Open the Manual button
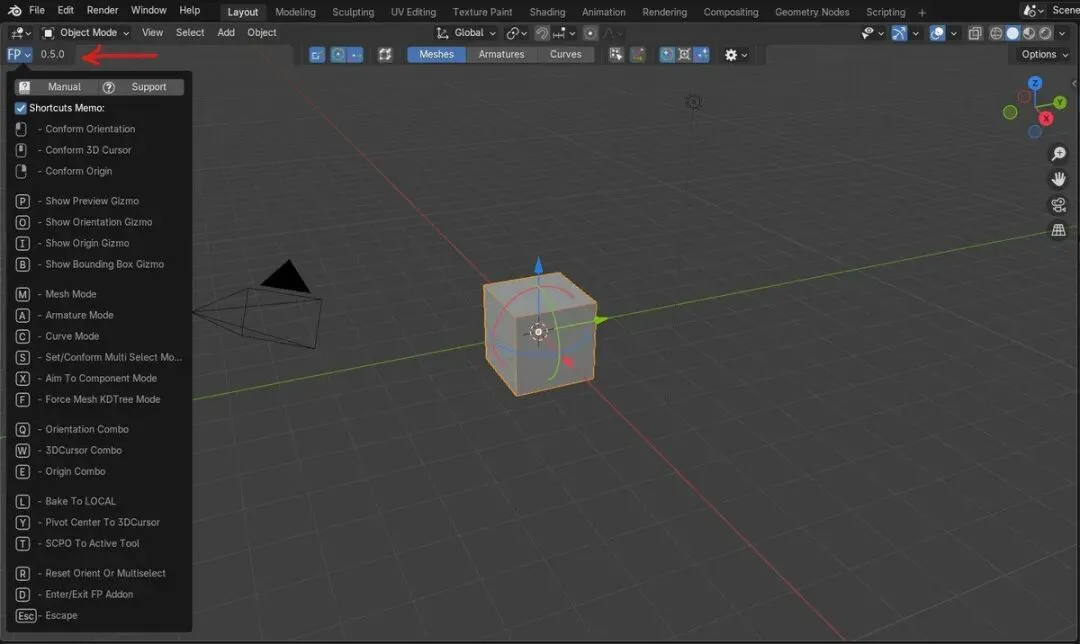The width and height of the screenshot is (1080, 644). [x=57, y=87]
